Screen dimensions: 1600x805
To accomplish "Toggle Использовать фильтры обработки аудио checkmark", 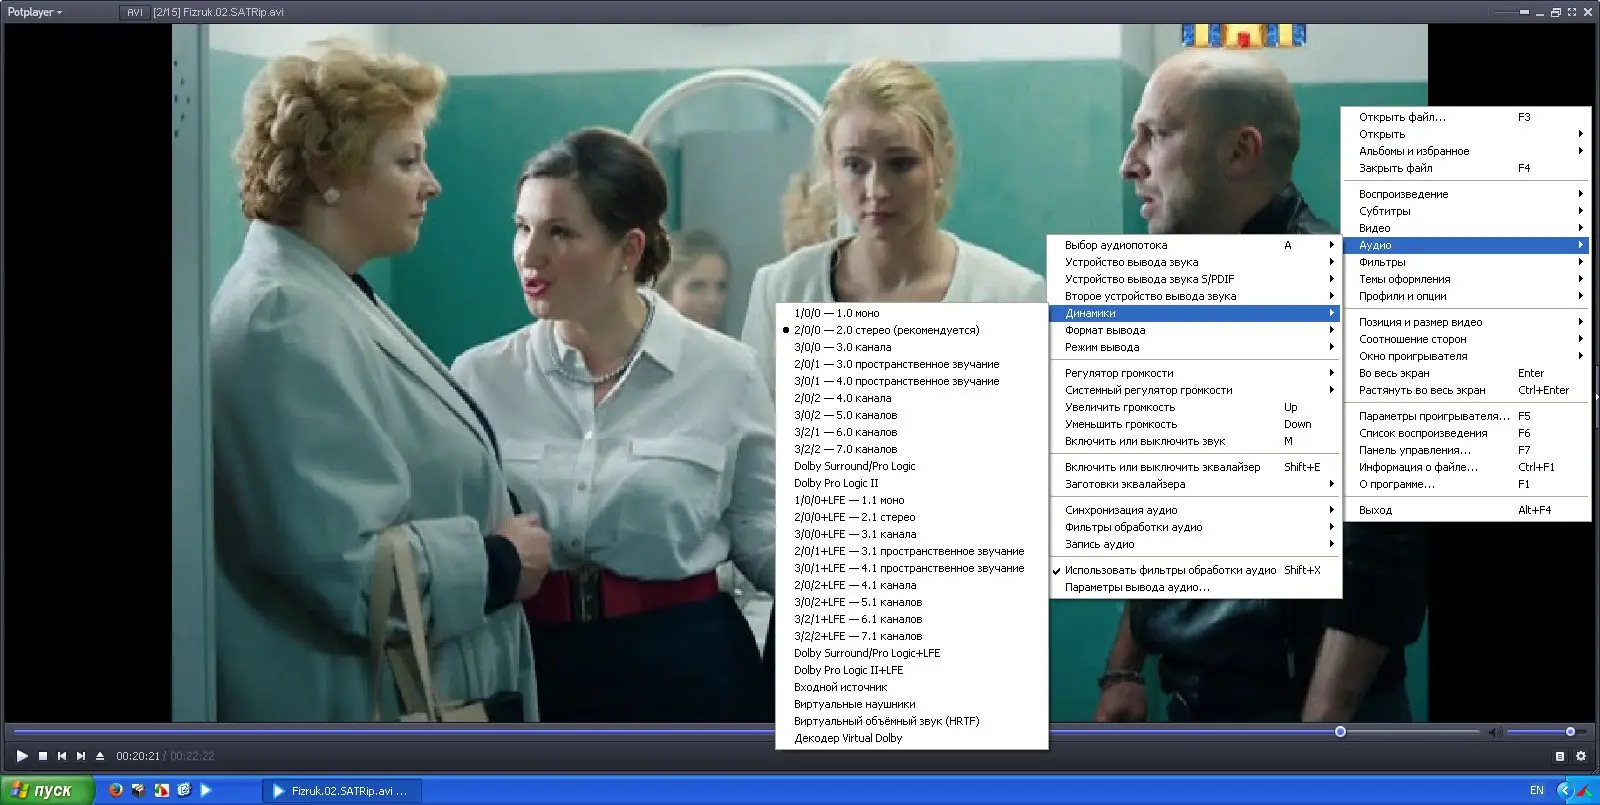I will pos(1194,570).
